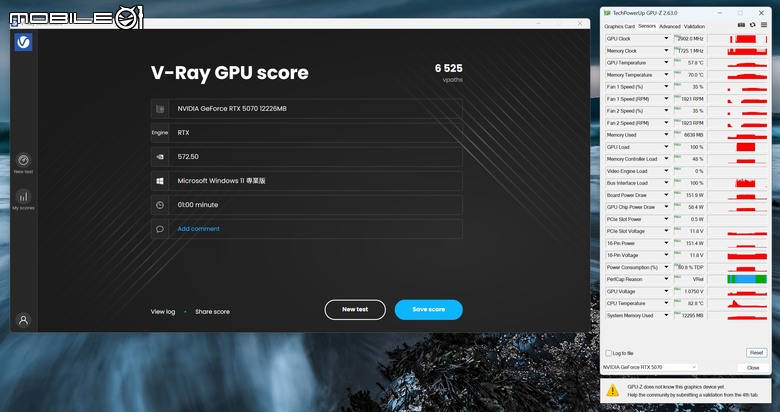Click the CPU Temperature sensor graph
Image resolution: width=780 pixels, height=412 pixels.
pos(738,304)
